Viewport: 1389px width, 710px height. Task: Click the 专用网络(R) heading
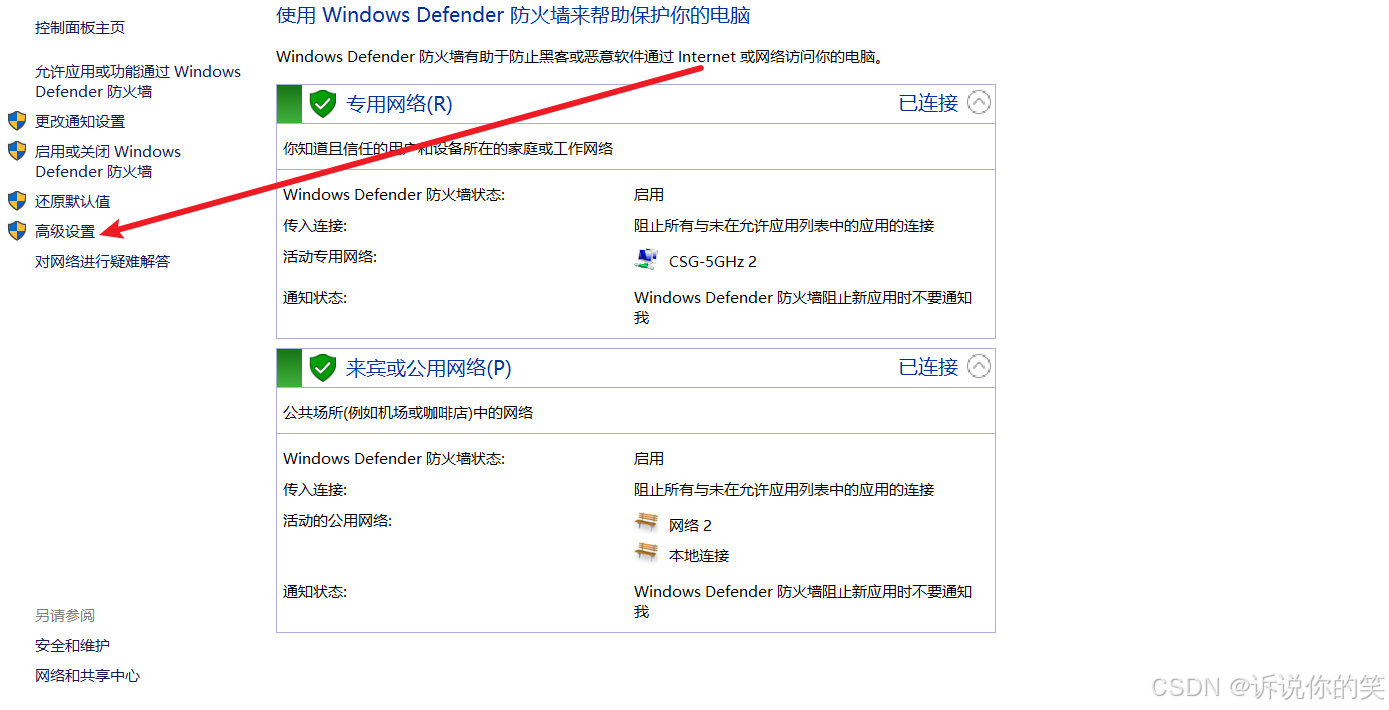[x=399, y=104]
